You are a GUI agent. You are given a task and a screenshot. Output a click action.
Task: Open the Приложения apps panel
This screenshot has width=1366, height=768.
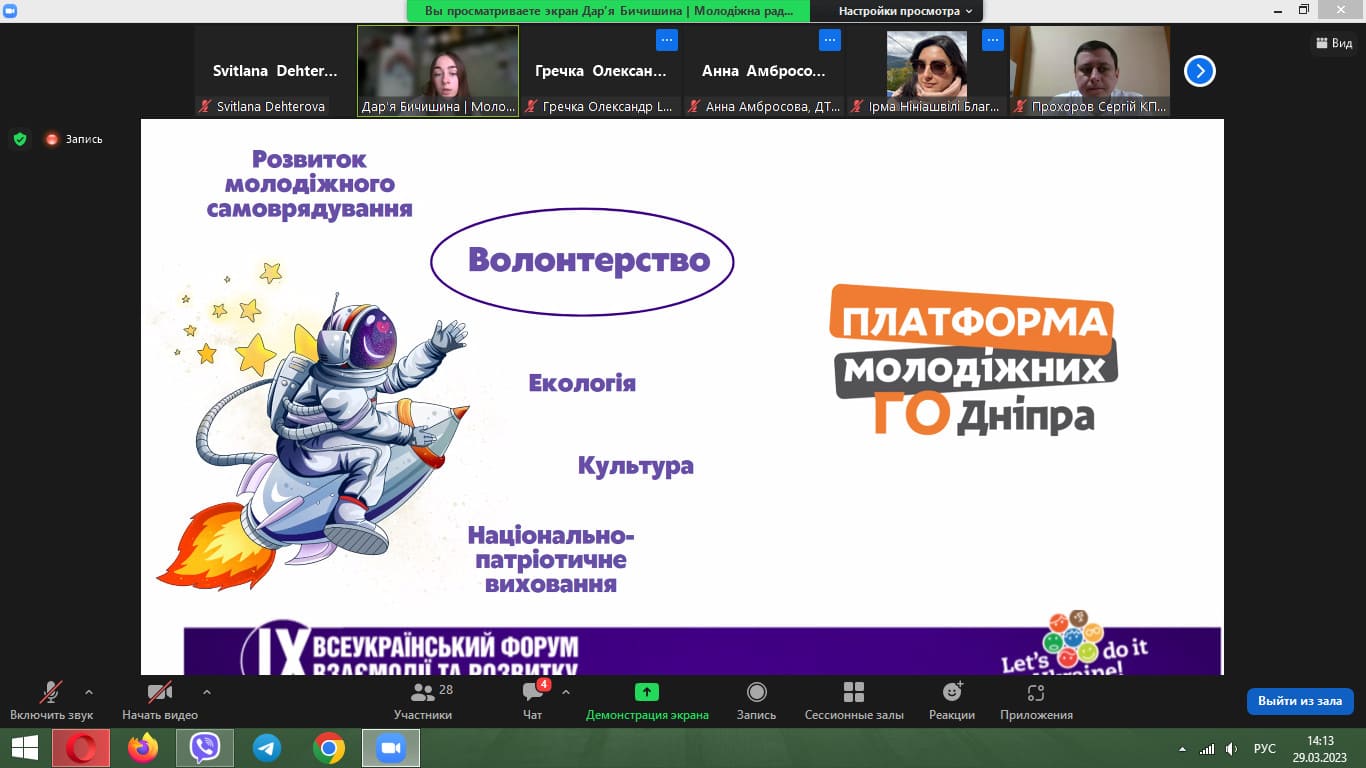pos(1036,701)
